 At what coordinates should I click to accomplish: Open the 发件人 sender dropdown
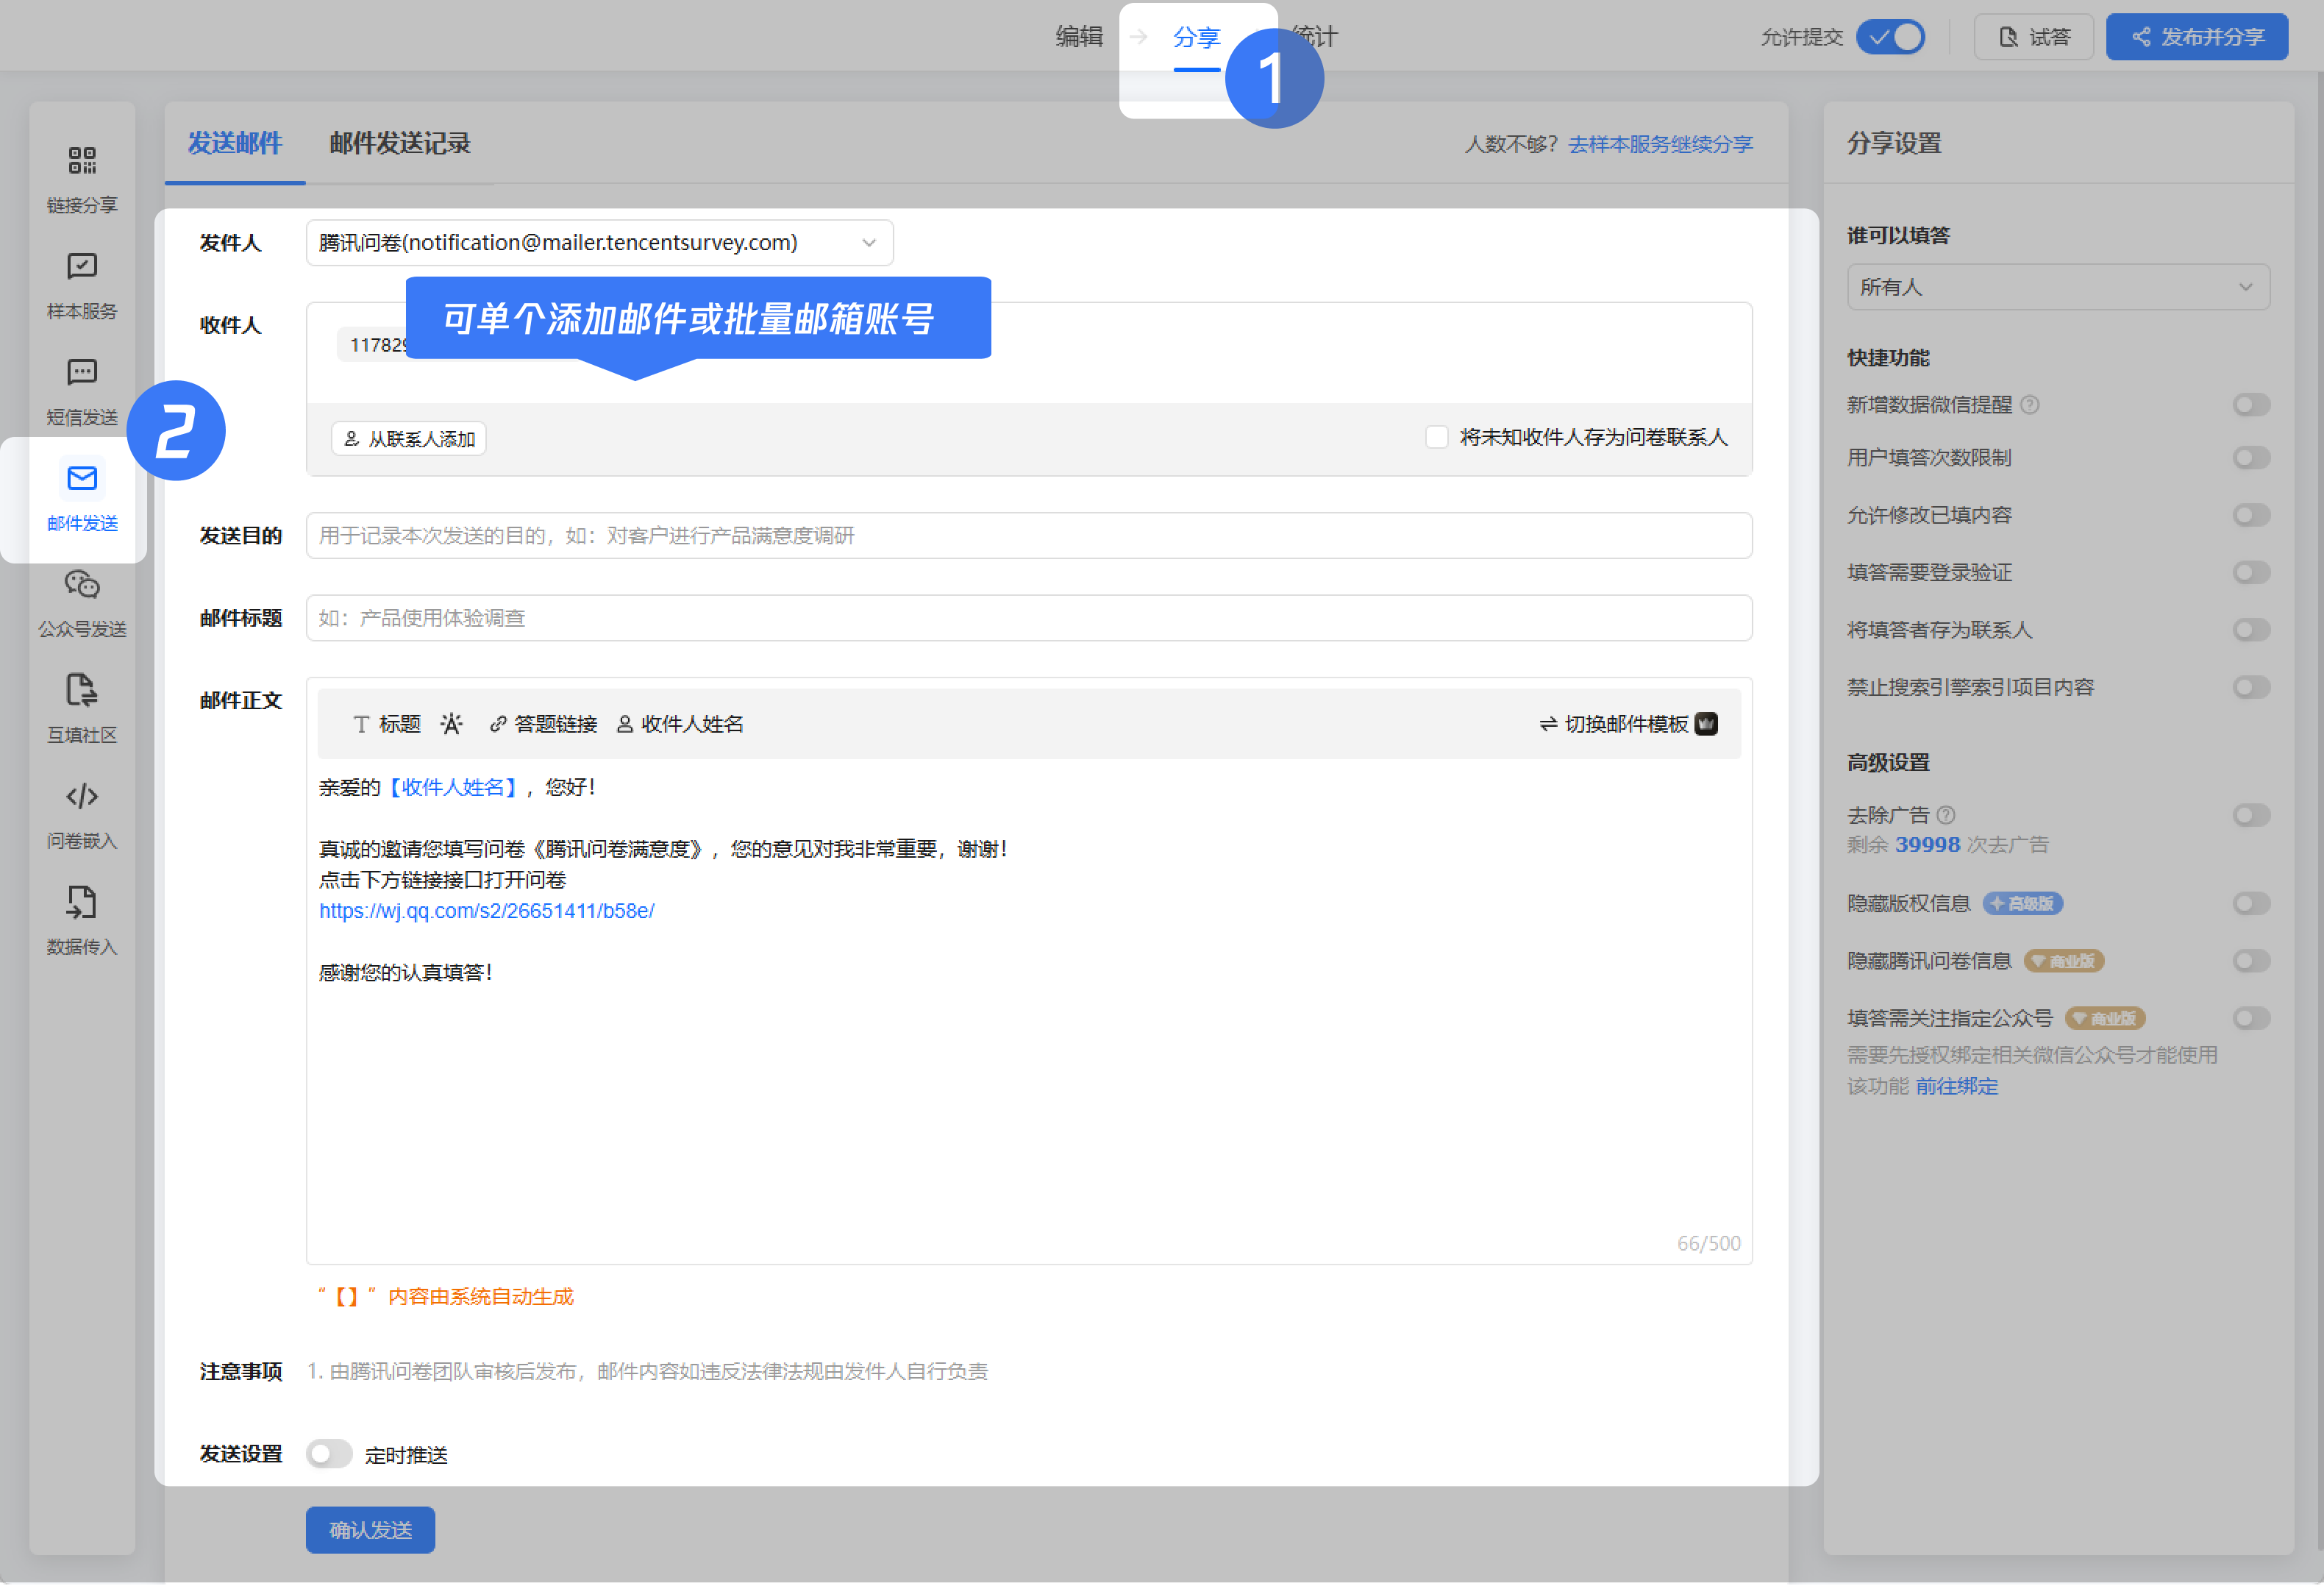599,243
